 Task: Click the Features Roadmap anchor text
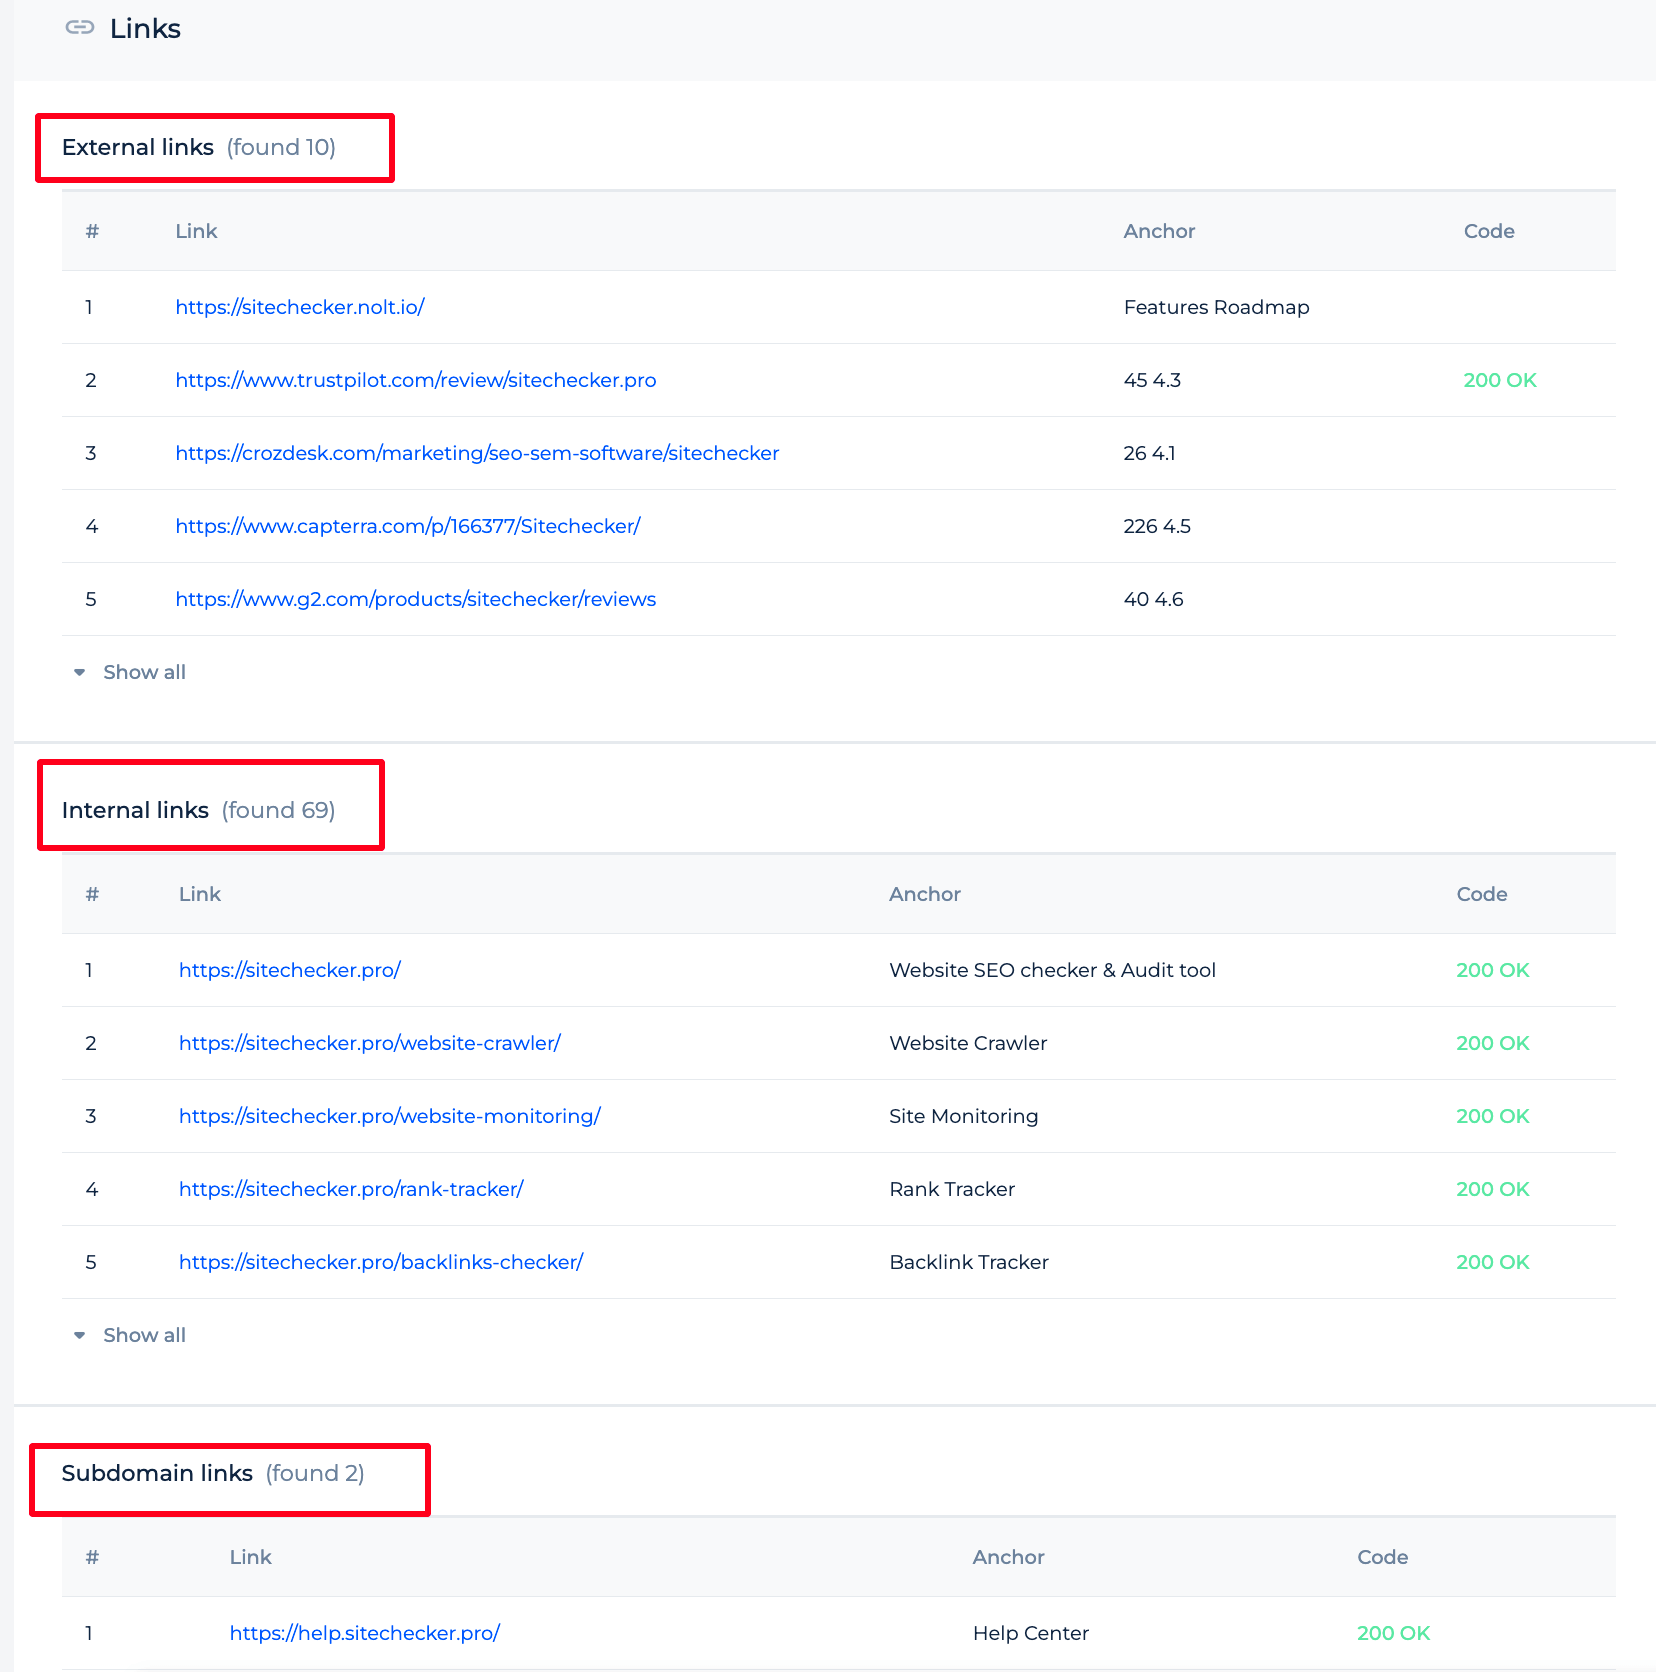click(x=1217, y=307)
